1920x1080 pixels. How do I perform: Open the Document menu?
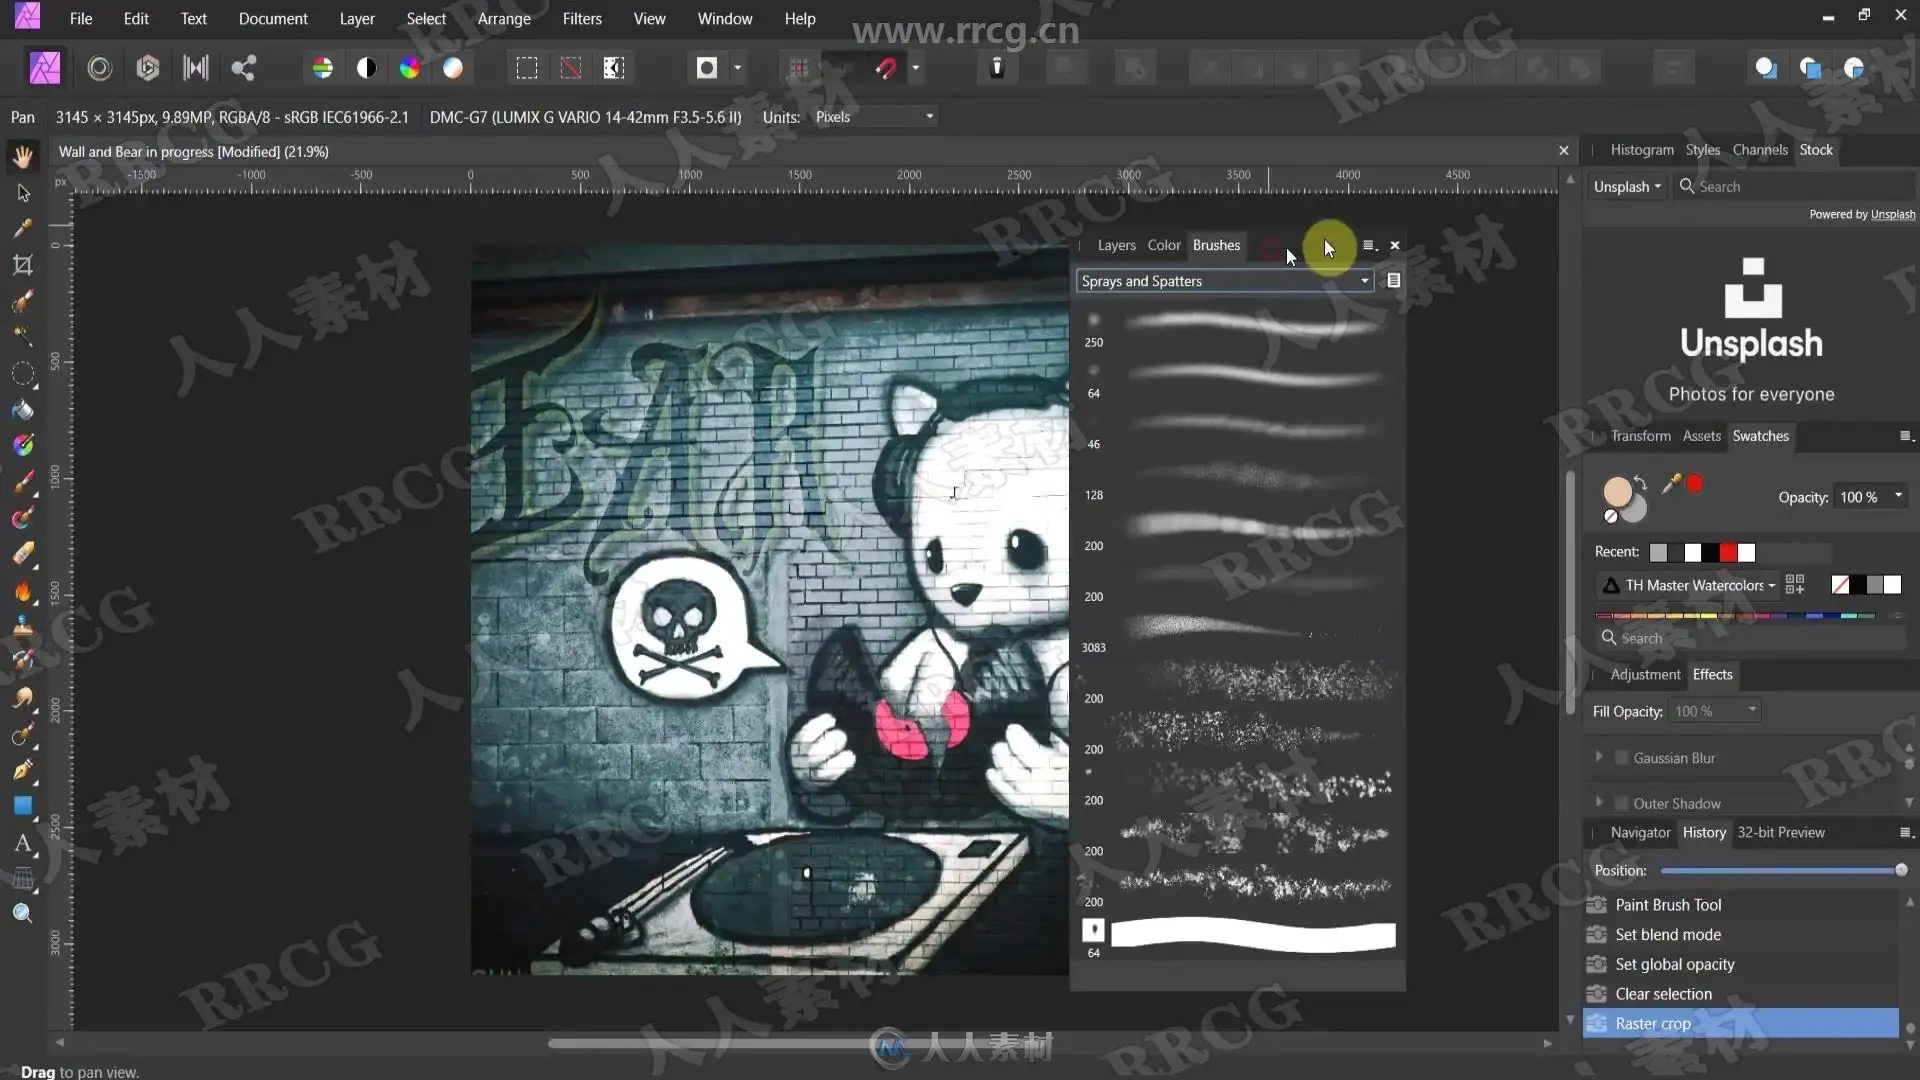coord(273,19)
